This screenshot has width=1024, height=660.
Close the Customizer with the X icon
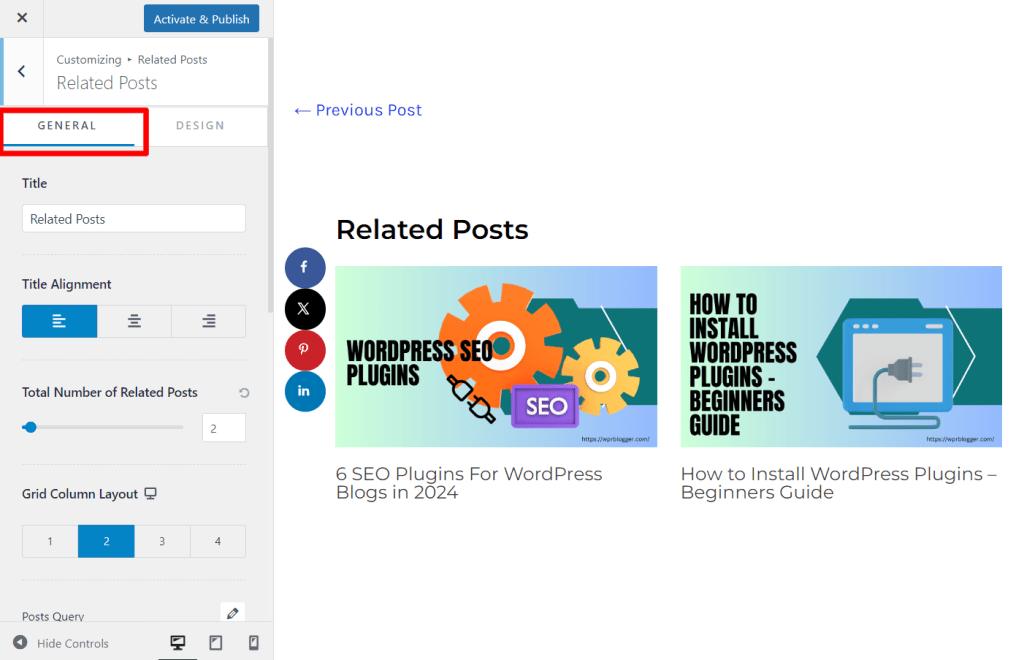click(x=22, y=18)
